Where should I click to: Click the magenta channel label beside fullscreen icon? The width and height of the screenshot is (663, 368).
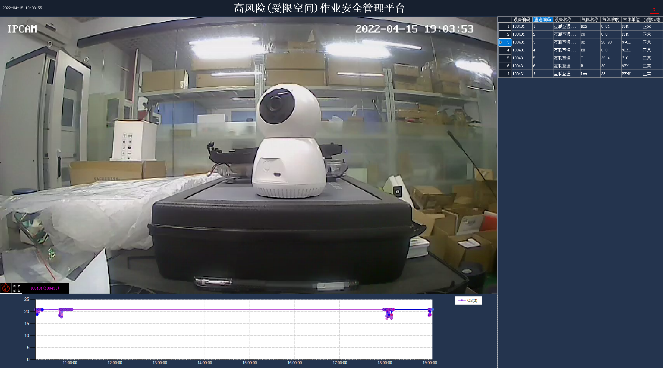(x=45, y=288)
